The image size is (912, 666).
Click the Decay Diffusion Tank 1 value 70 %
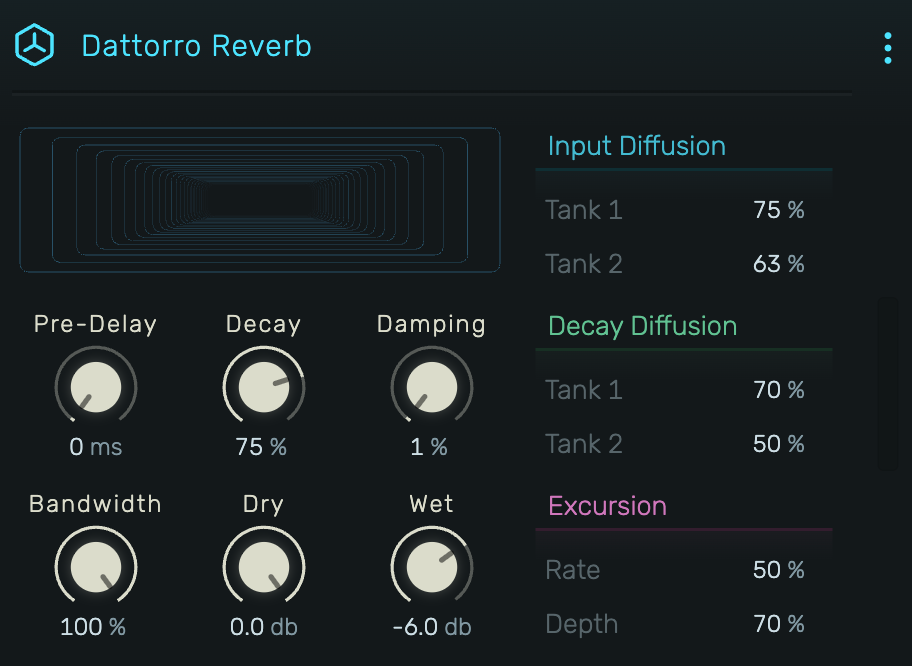coord(779,390)
